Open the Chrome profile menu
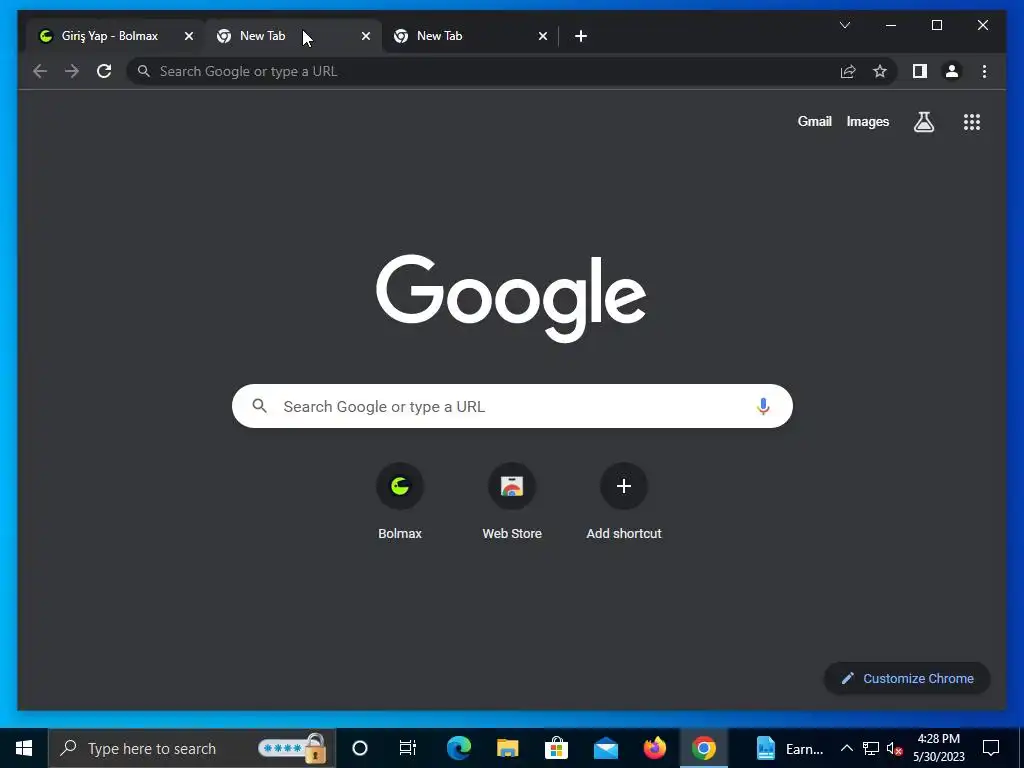This screenshot has width=1024, height=768. point(952,71)
